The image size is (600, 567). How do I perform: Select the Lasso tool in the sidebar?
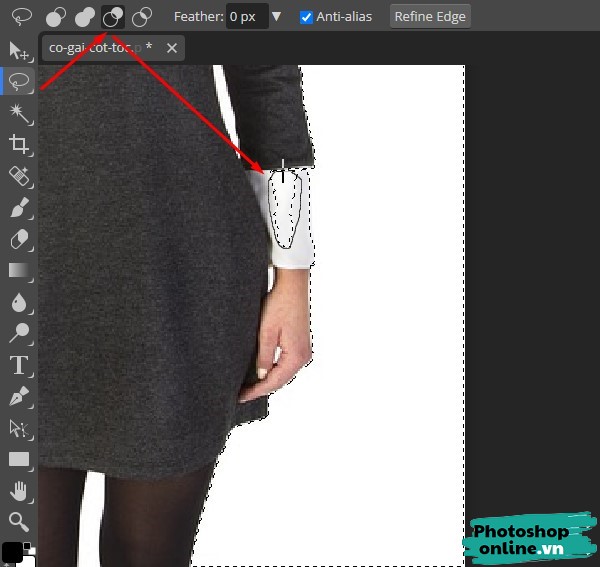tap(18, 81)
